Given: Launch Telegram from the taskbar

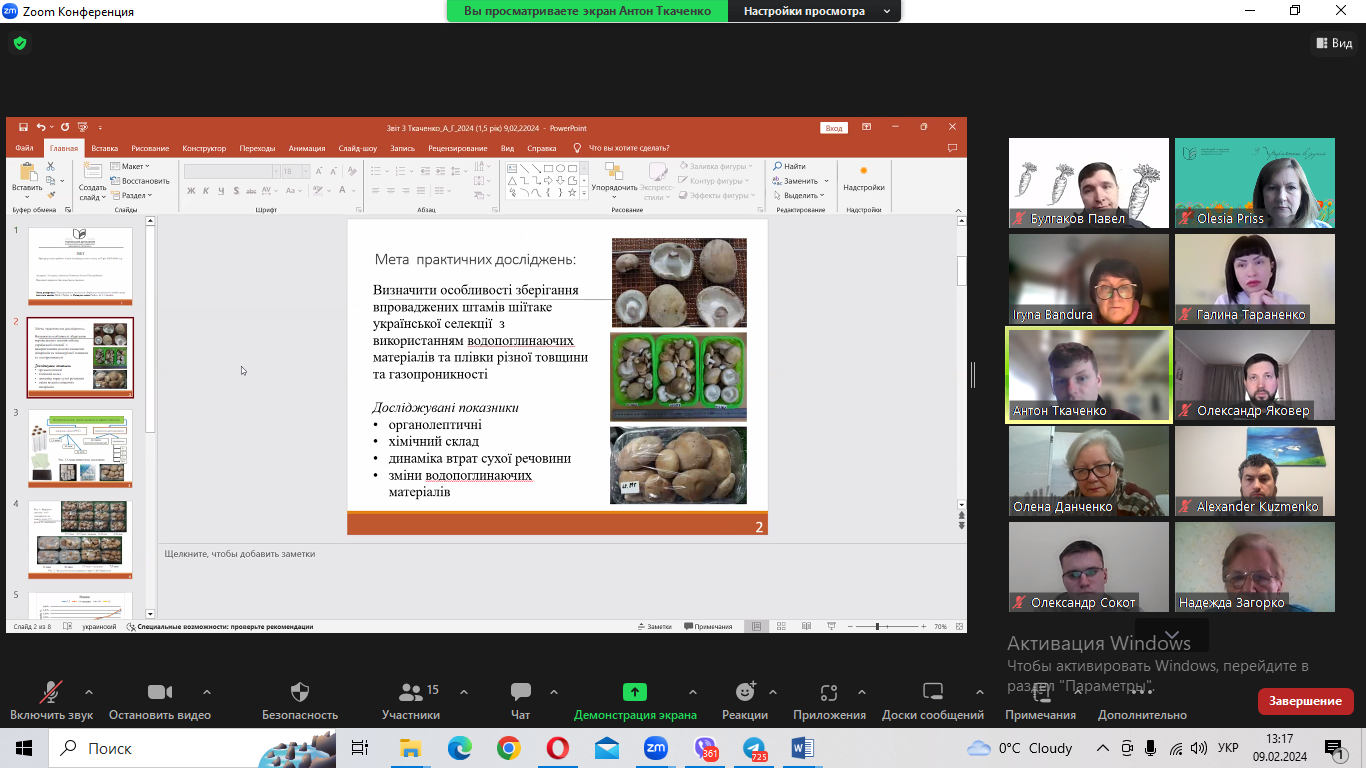Looking at the screenshot, I should 754,748.
